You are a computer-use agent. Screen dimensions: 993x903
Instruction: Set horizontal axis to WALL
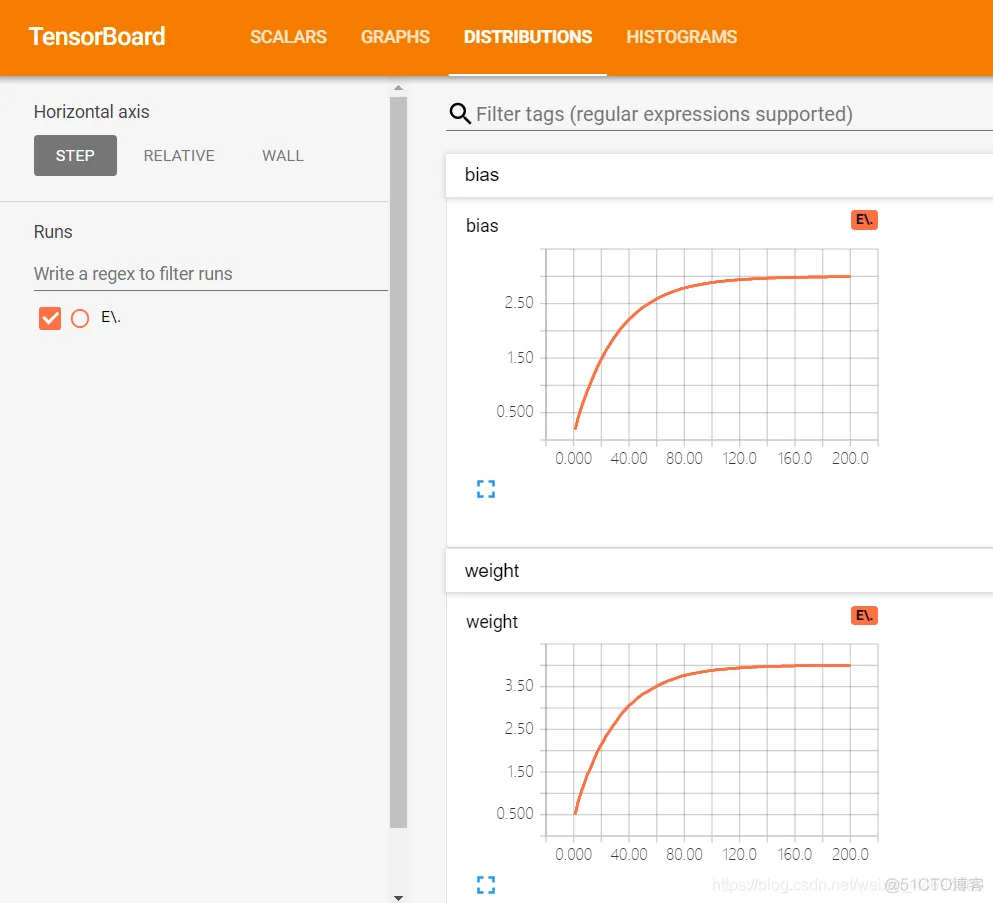[283, 155]
